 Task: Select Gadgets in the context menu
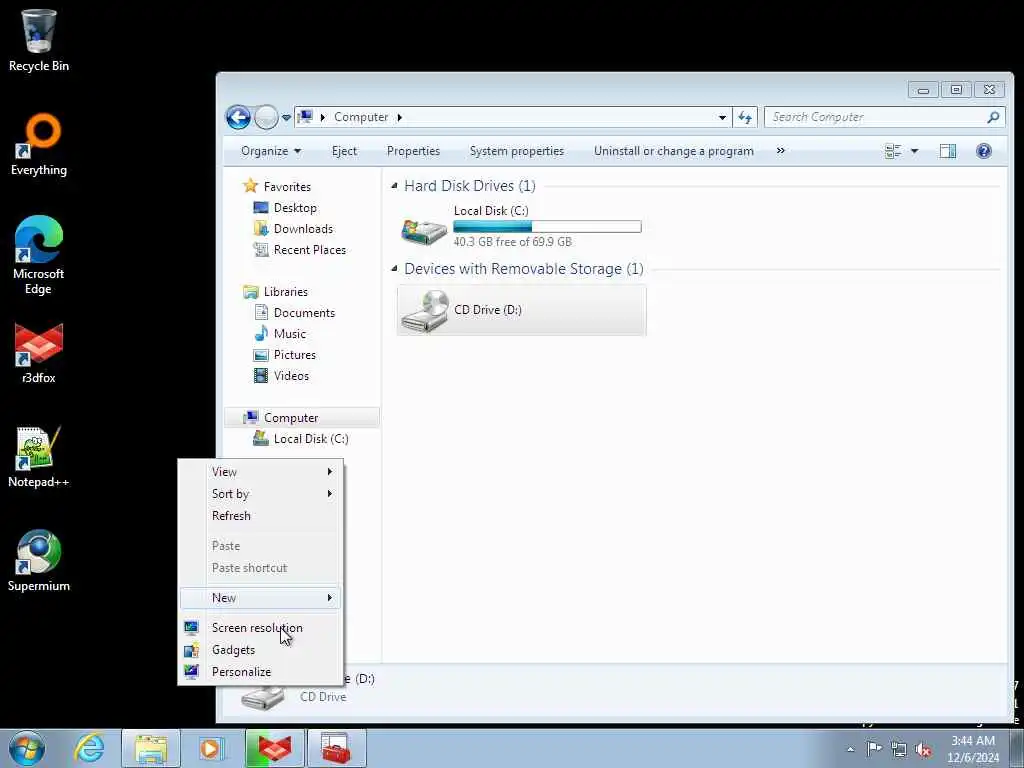coord(261,650)
